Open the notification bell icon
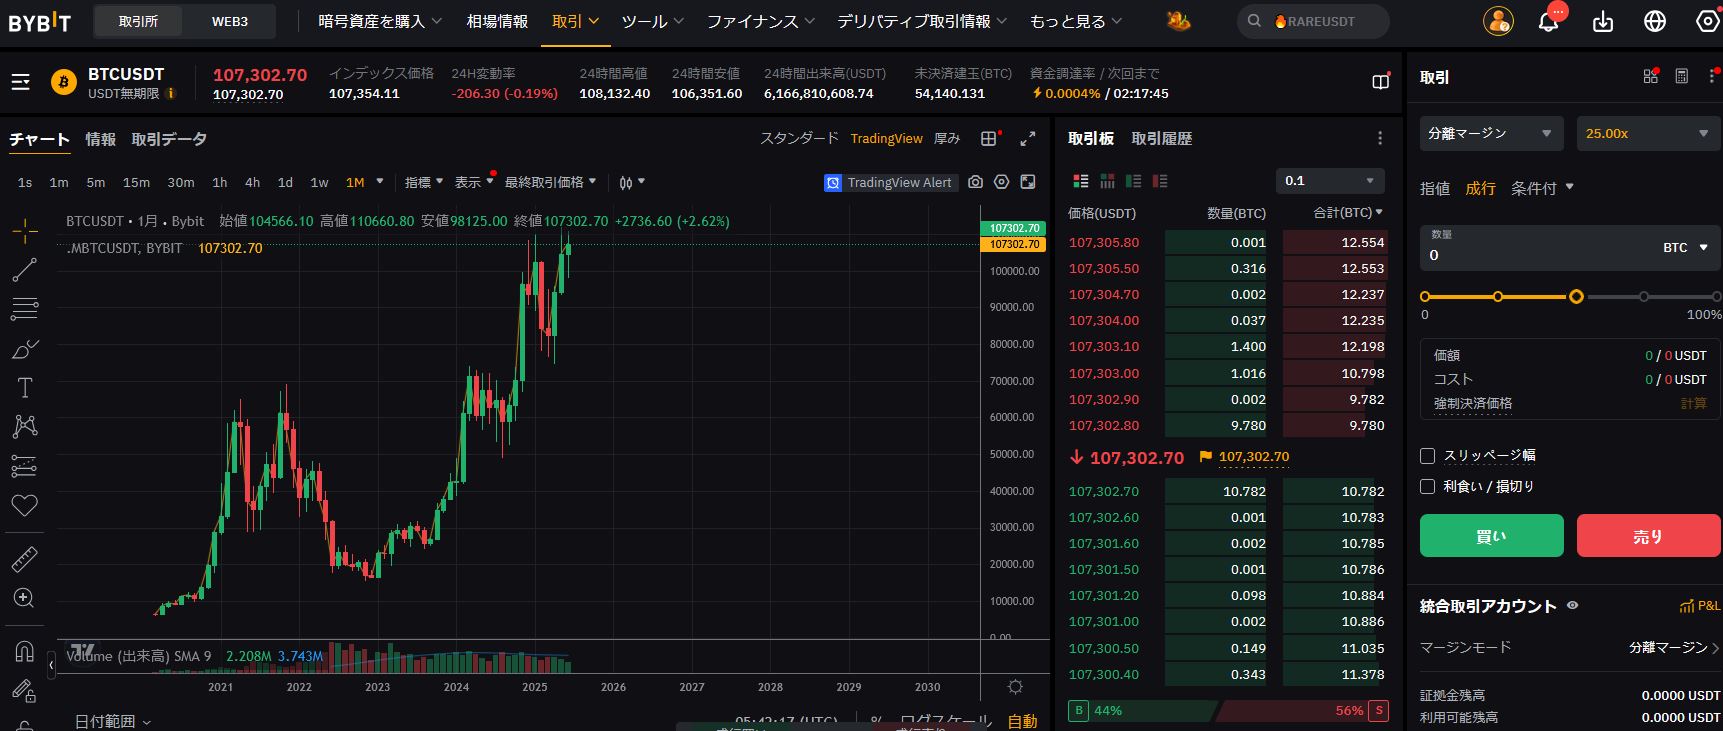 pyautogui.click(x=1549, y=21)
